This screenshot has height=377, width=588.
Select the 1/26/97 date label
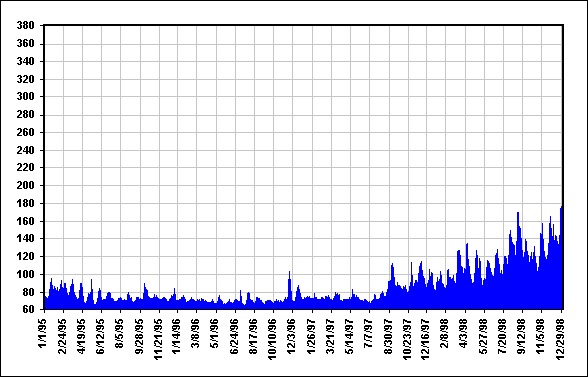pos(311,335)
